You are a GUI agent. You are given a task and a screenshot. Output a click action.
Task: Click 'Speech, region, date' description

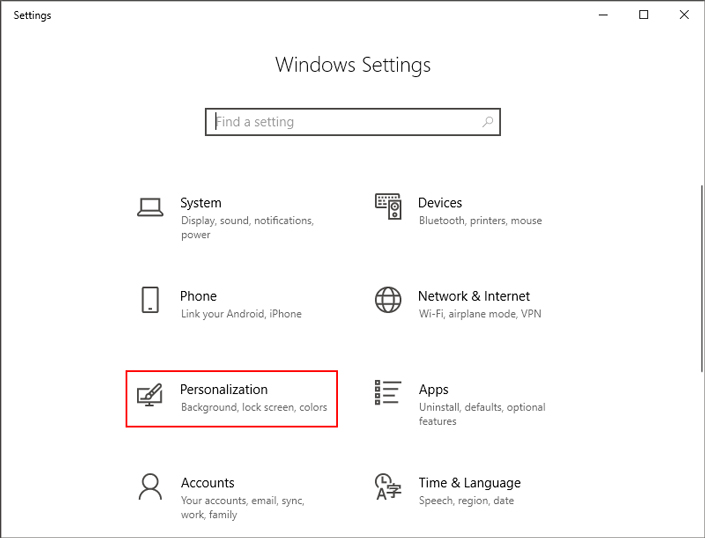(466, 501)
